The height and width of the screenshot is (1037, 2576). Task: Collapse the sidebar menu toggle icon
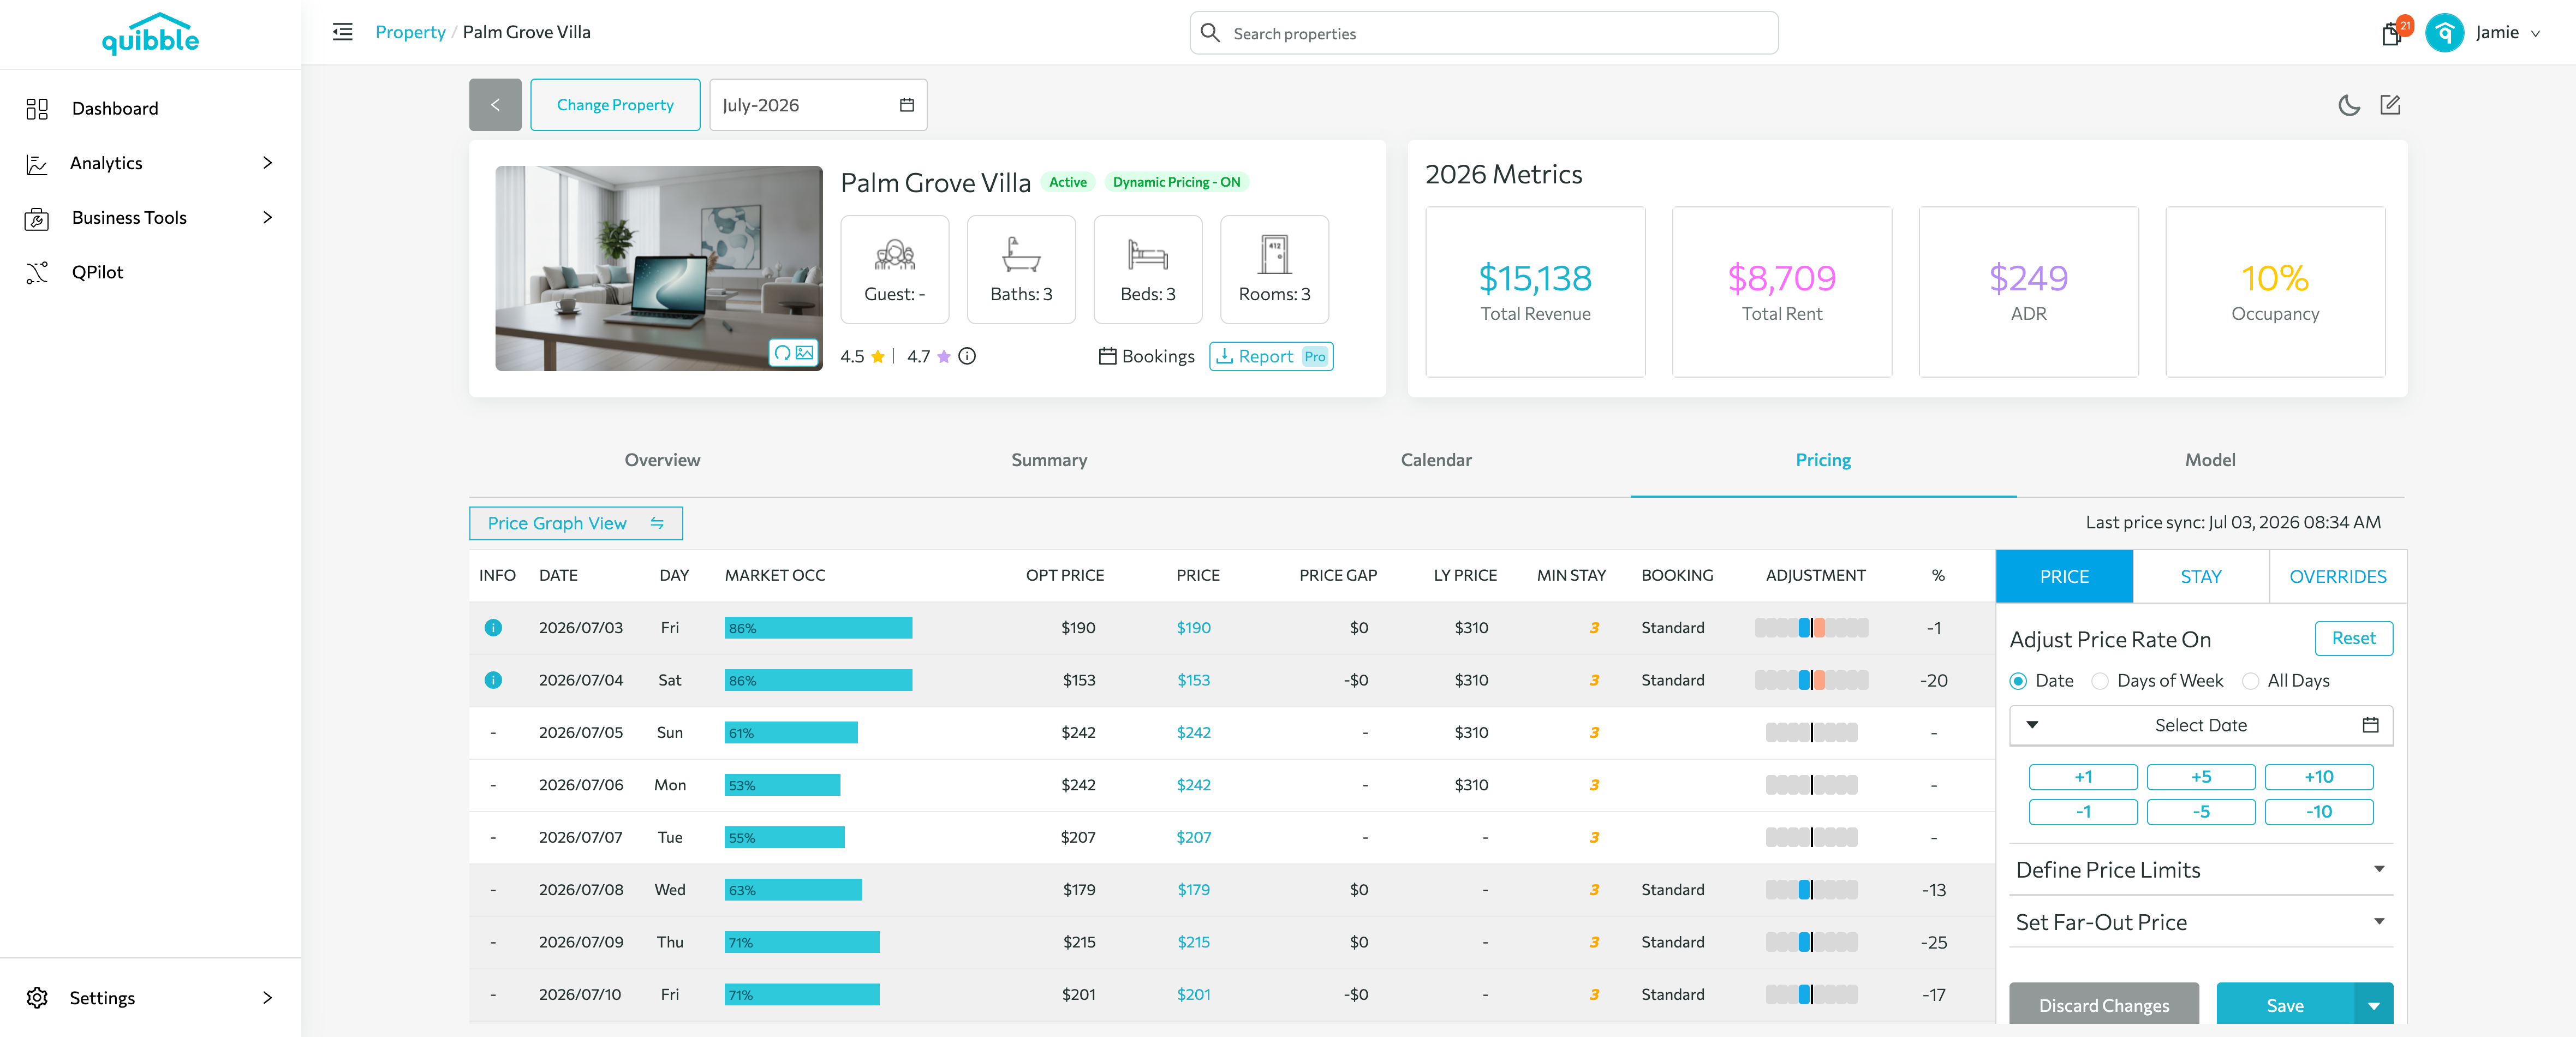pyautogui.click(x=342, y=32)
